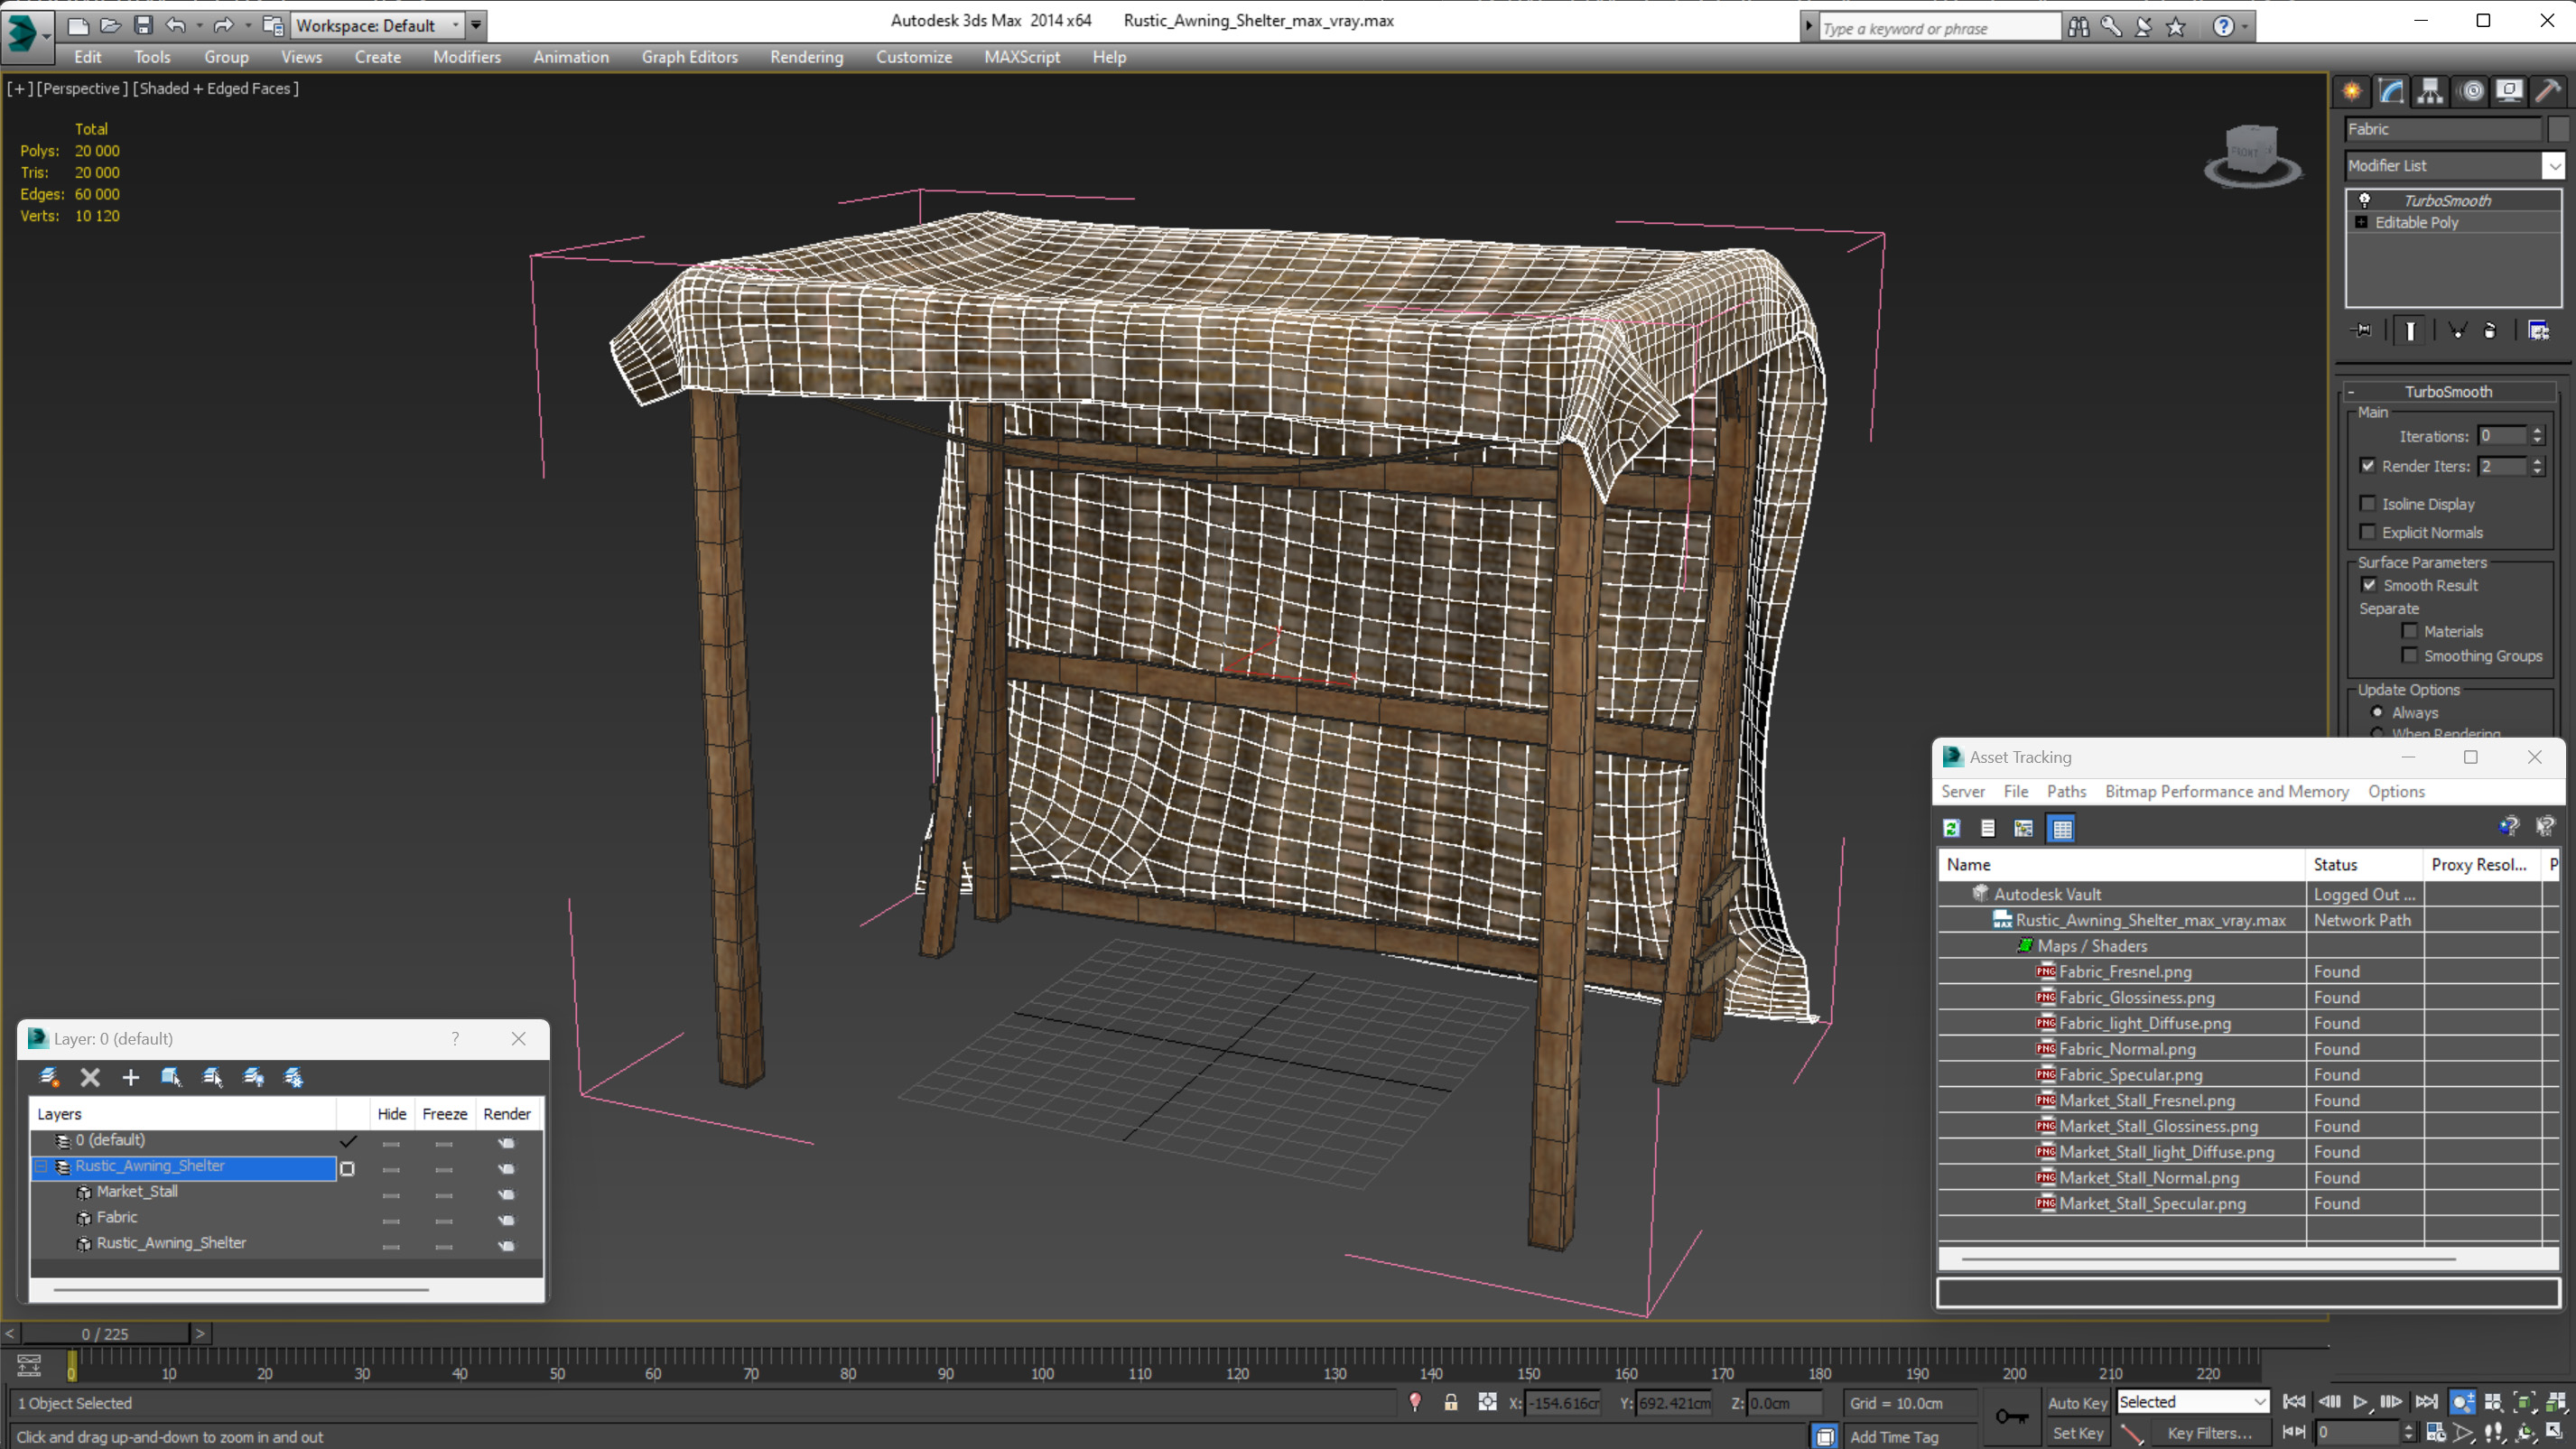Switch Asset Tracking to table view icon
2576x1449 pixels.
pos(2062,828)
